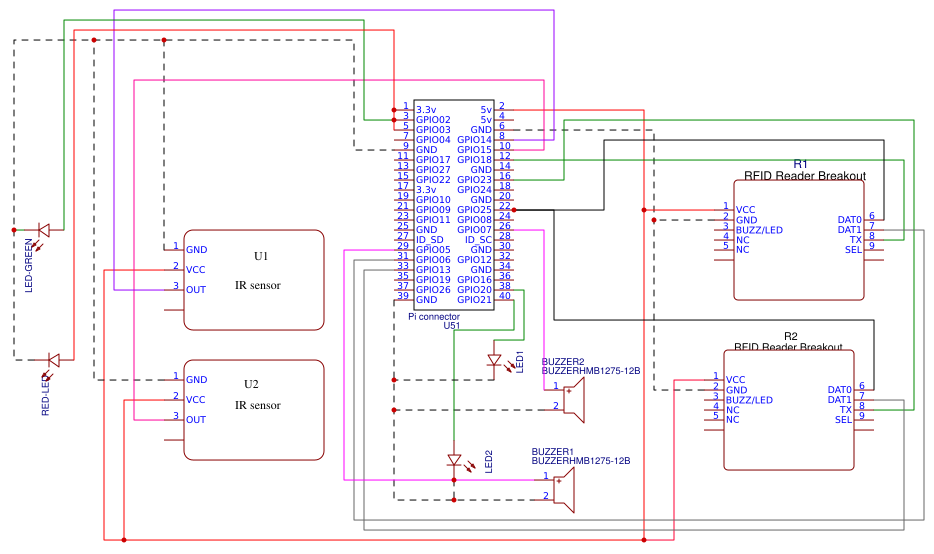
Task: Click the 'GPIO04' pin label
Action: click(x=433, y=139)
